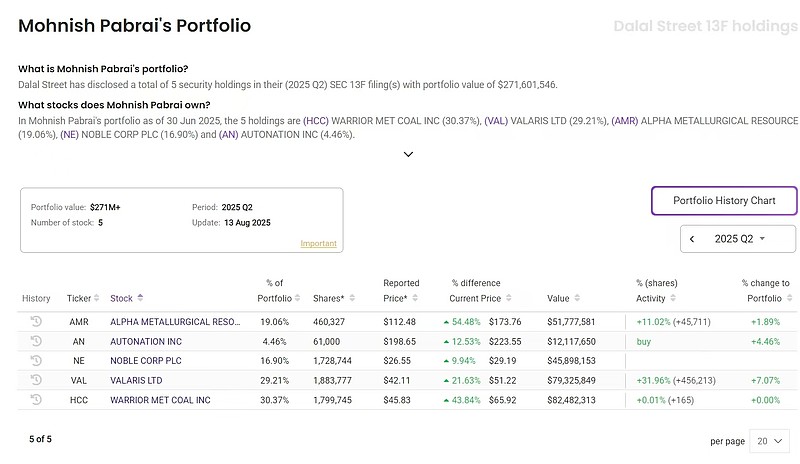Open ALPHA METALLURGICAL stock link
Viewport: 800px width, 464px height.
coord(175,322)
